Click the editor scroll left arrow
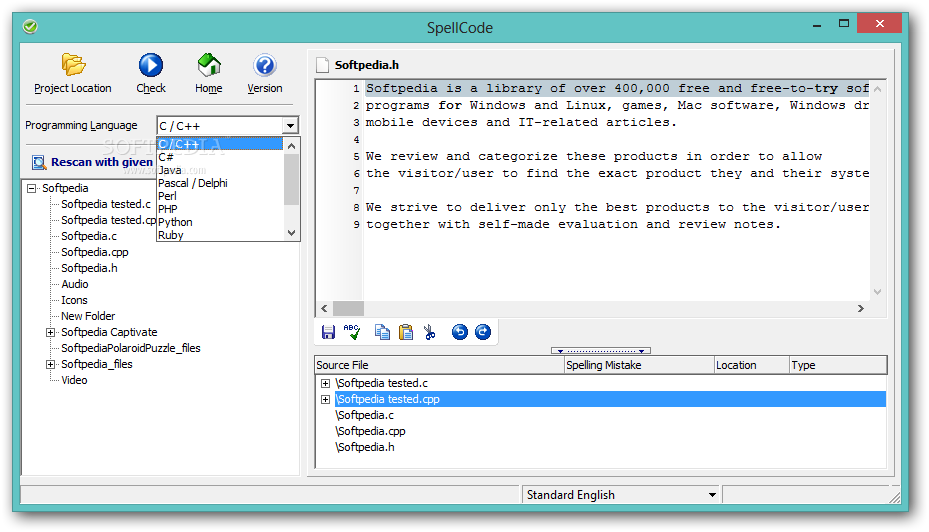This screenshot has width=929, height=532. tap(324, 309)
